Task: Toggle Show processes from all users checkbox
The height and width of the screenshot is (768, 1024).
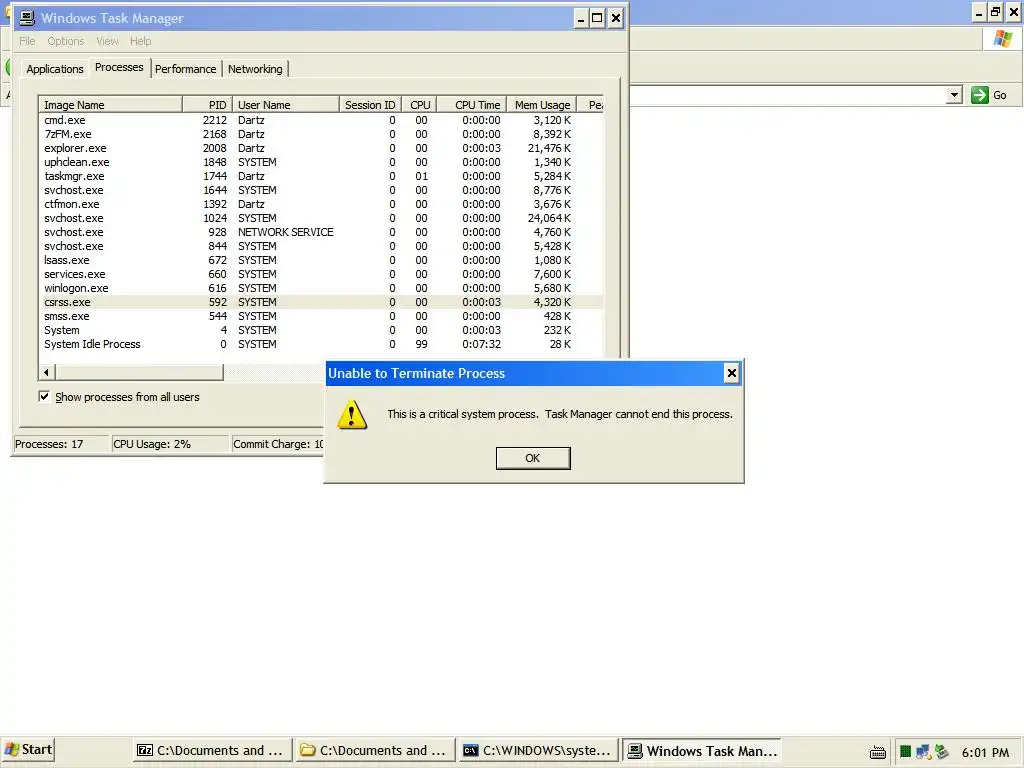Action: coord(44,396)
